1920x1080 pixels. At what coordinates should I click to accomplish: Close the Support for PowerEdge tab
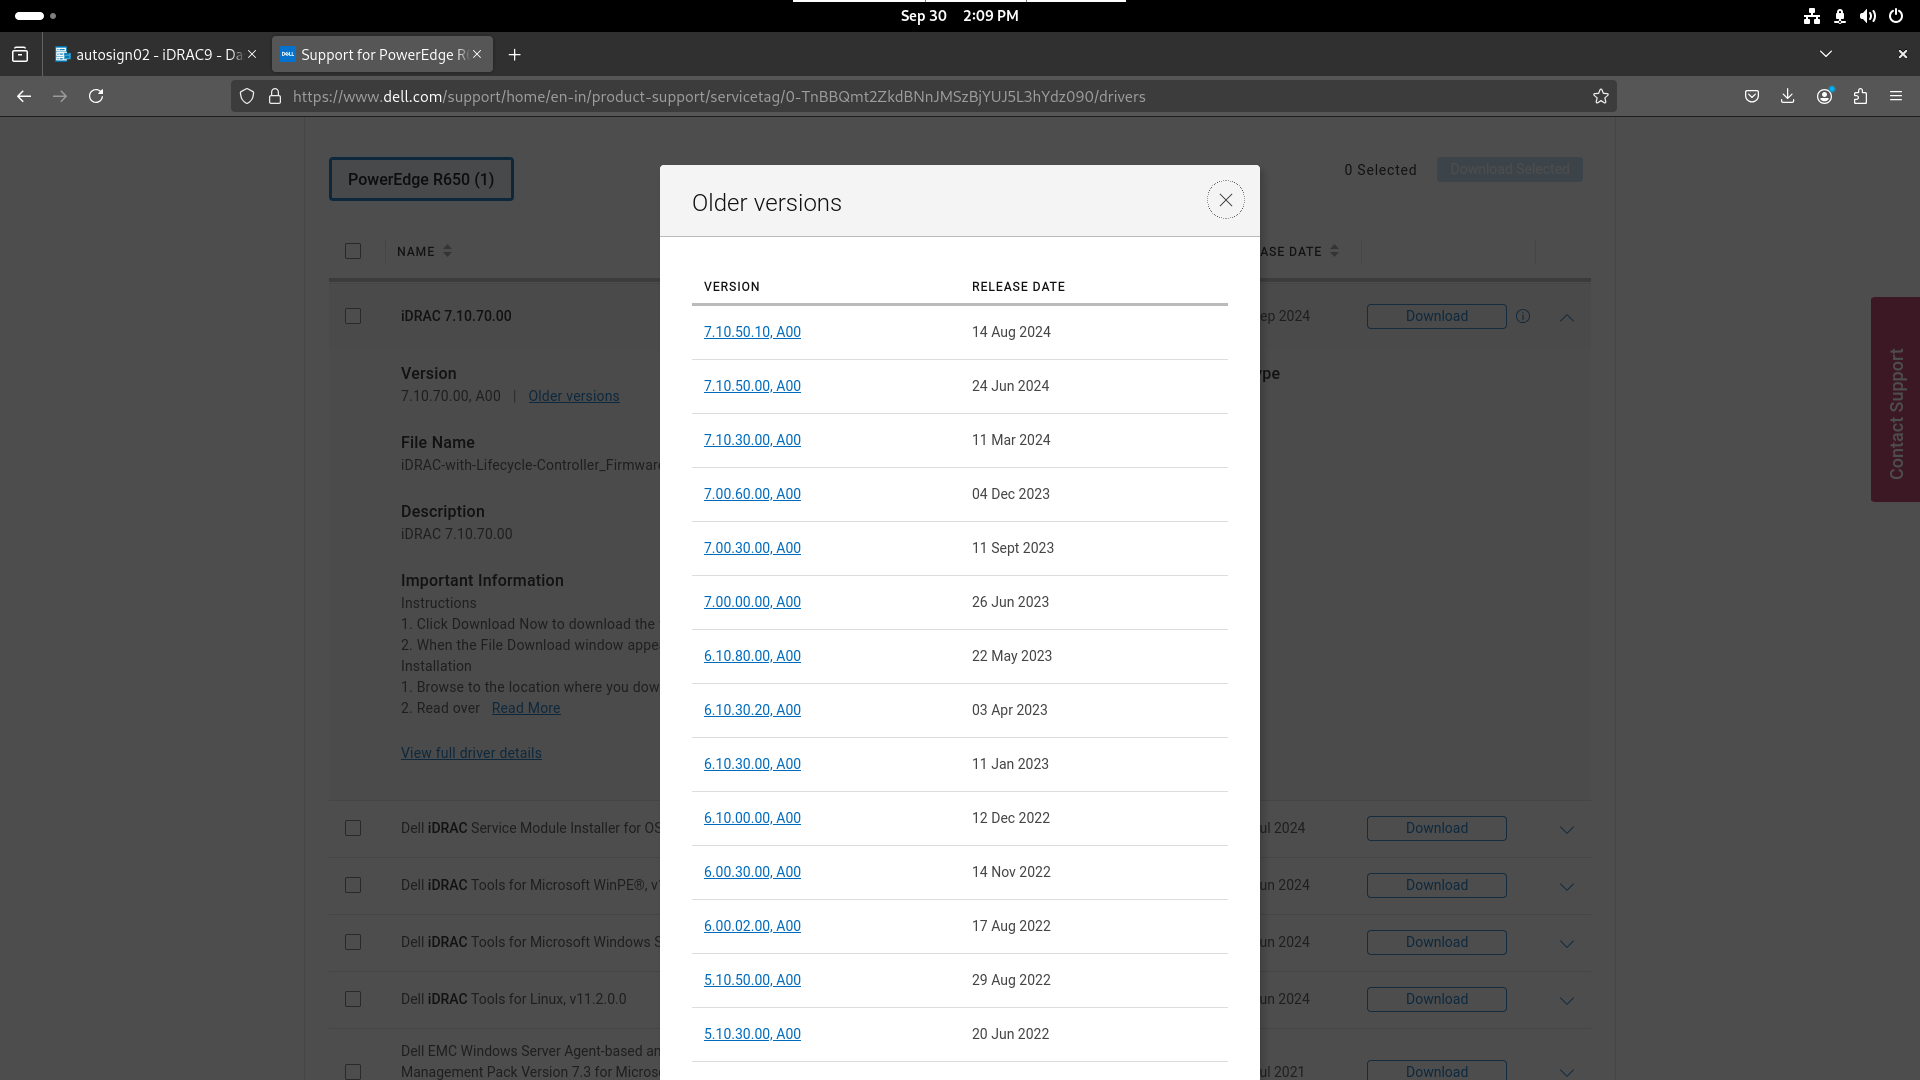477,54
